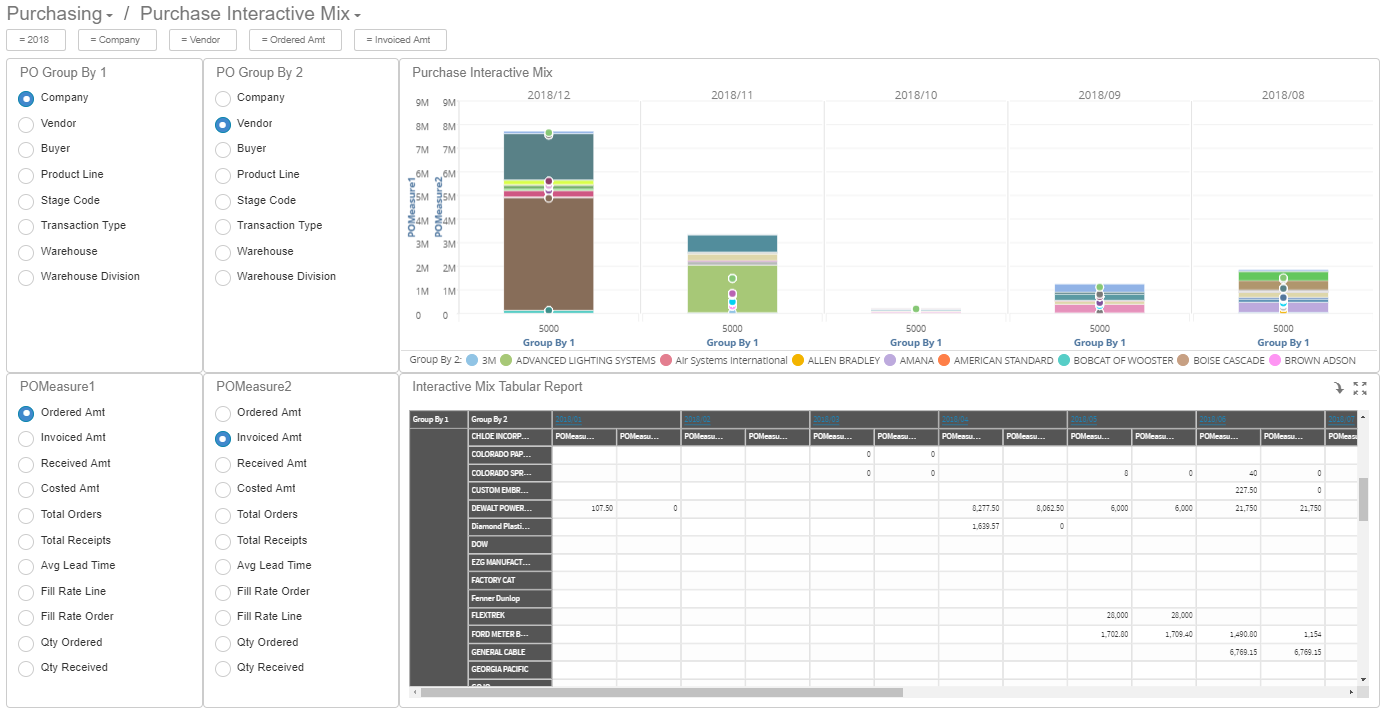The width and height of the screenshot is (1386, 712).
Task: Expand the 2018/11 column header in the table
Action: [733, 94]
